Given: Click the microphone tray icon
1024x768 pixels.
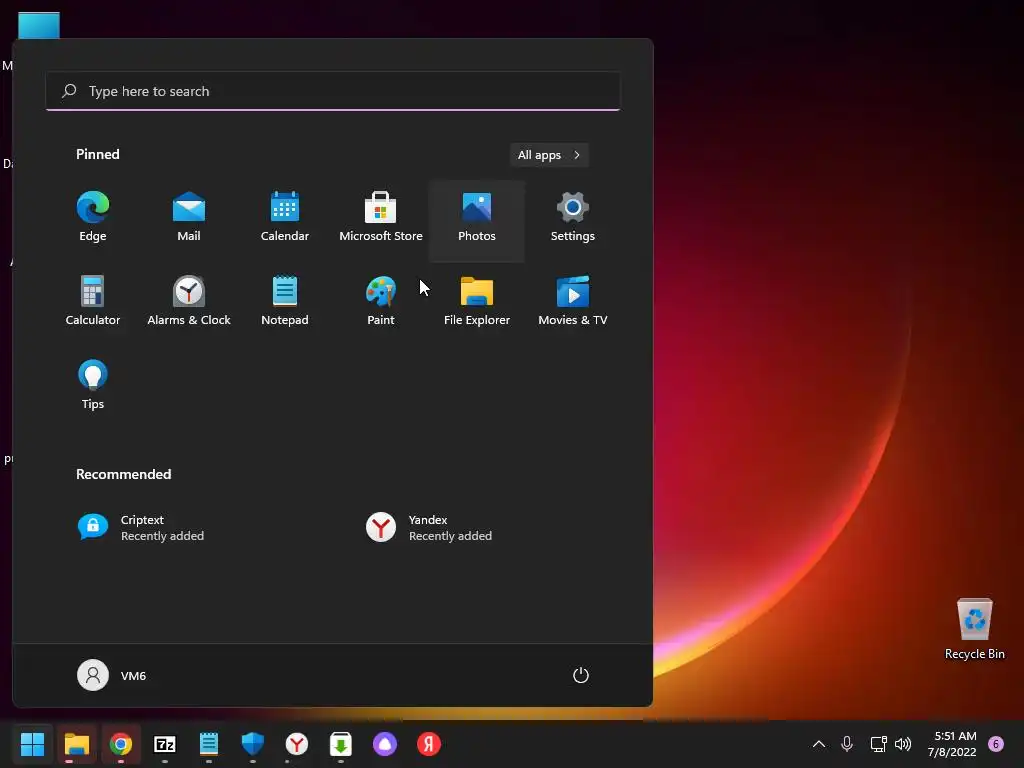Looking at the screenshot, I should pyautogui.click(x=847, y=744).
